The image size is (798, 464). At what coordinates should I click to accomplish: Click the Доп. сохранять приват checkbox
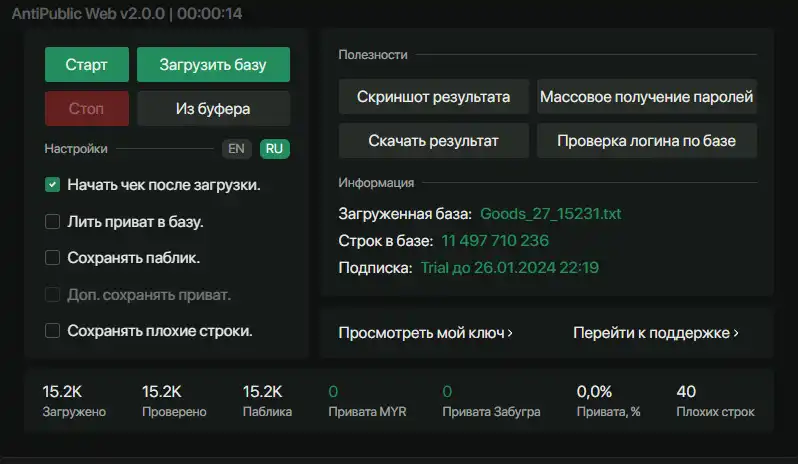pos(53,295)
